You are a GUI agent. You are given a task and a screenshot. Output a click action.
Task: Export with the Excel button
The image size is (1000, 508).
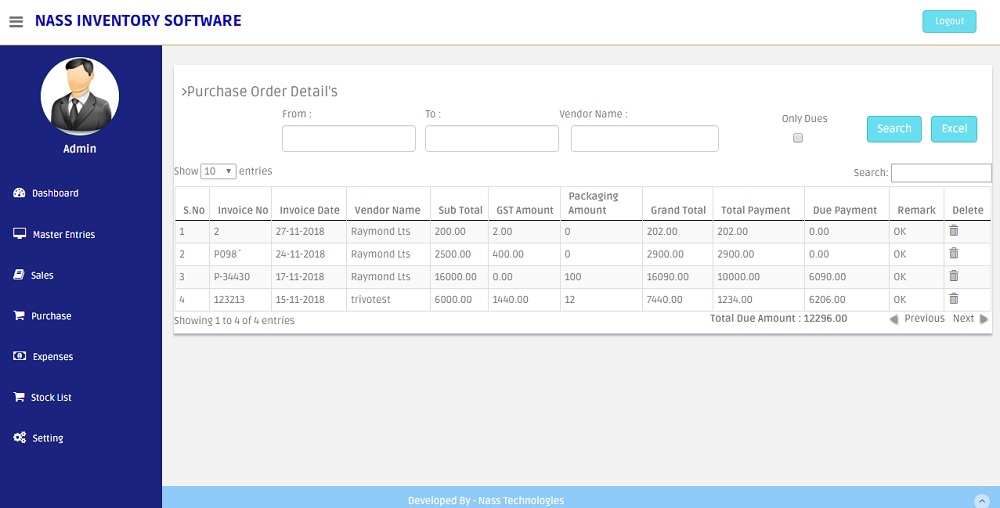[x=954, y=129]
